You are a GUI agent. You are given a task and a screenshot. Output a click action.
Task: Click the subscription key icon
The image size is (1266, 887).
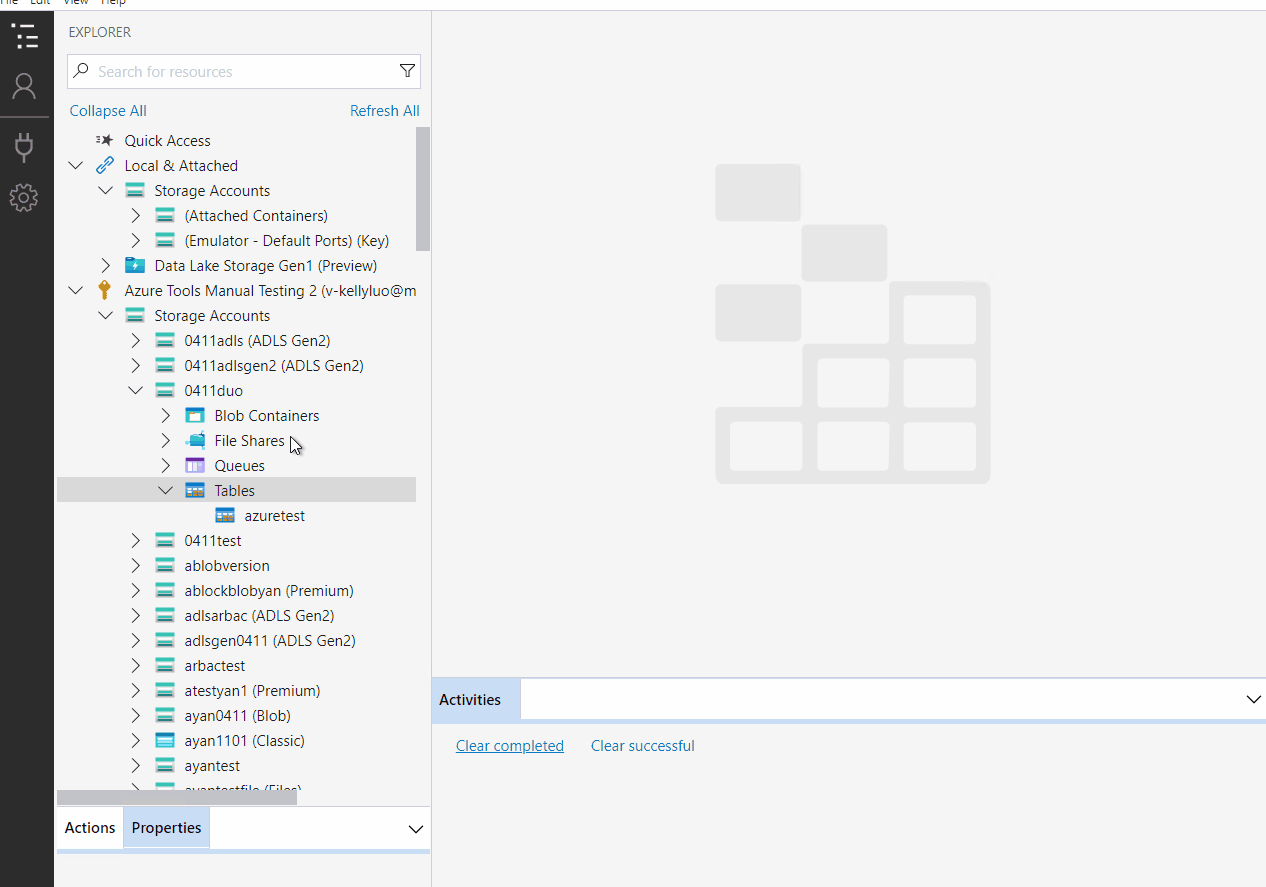[x=104, y=291]
